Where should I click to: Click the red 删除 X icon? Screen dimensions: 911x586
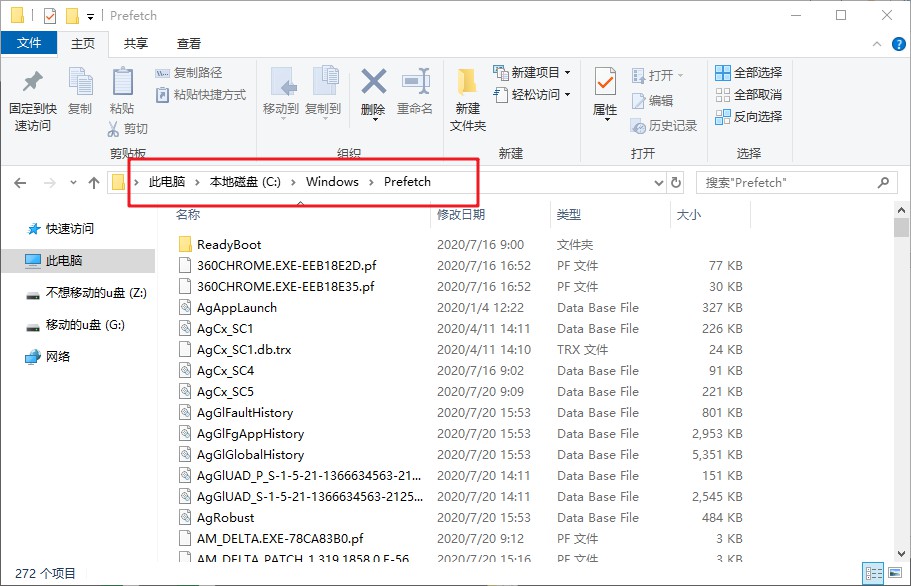[x=374, y=81]
